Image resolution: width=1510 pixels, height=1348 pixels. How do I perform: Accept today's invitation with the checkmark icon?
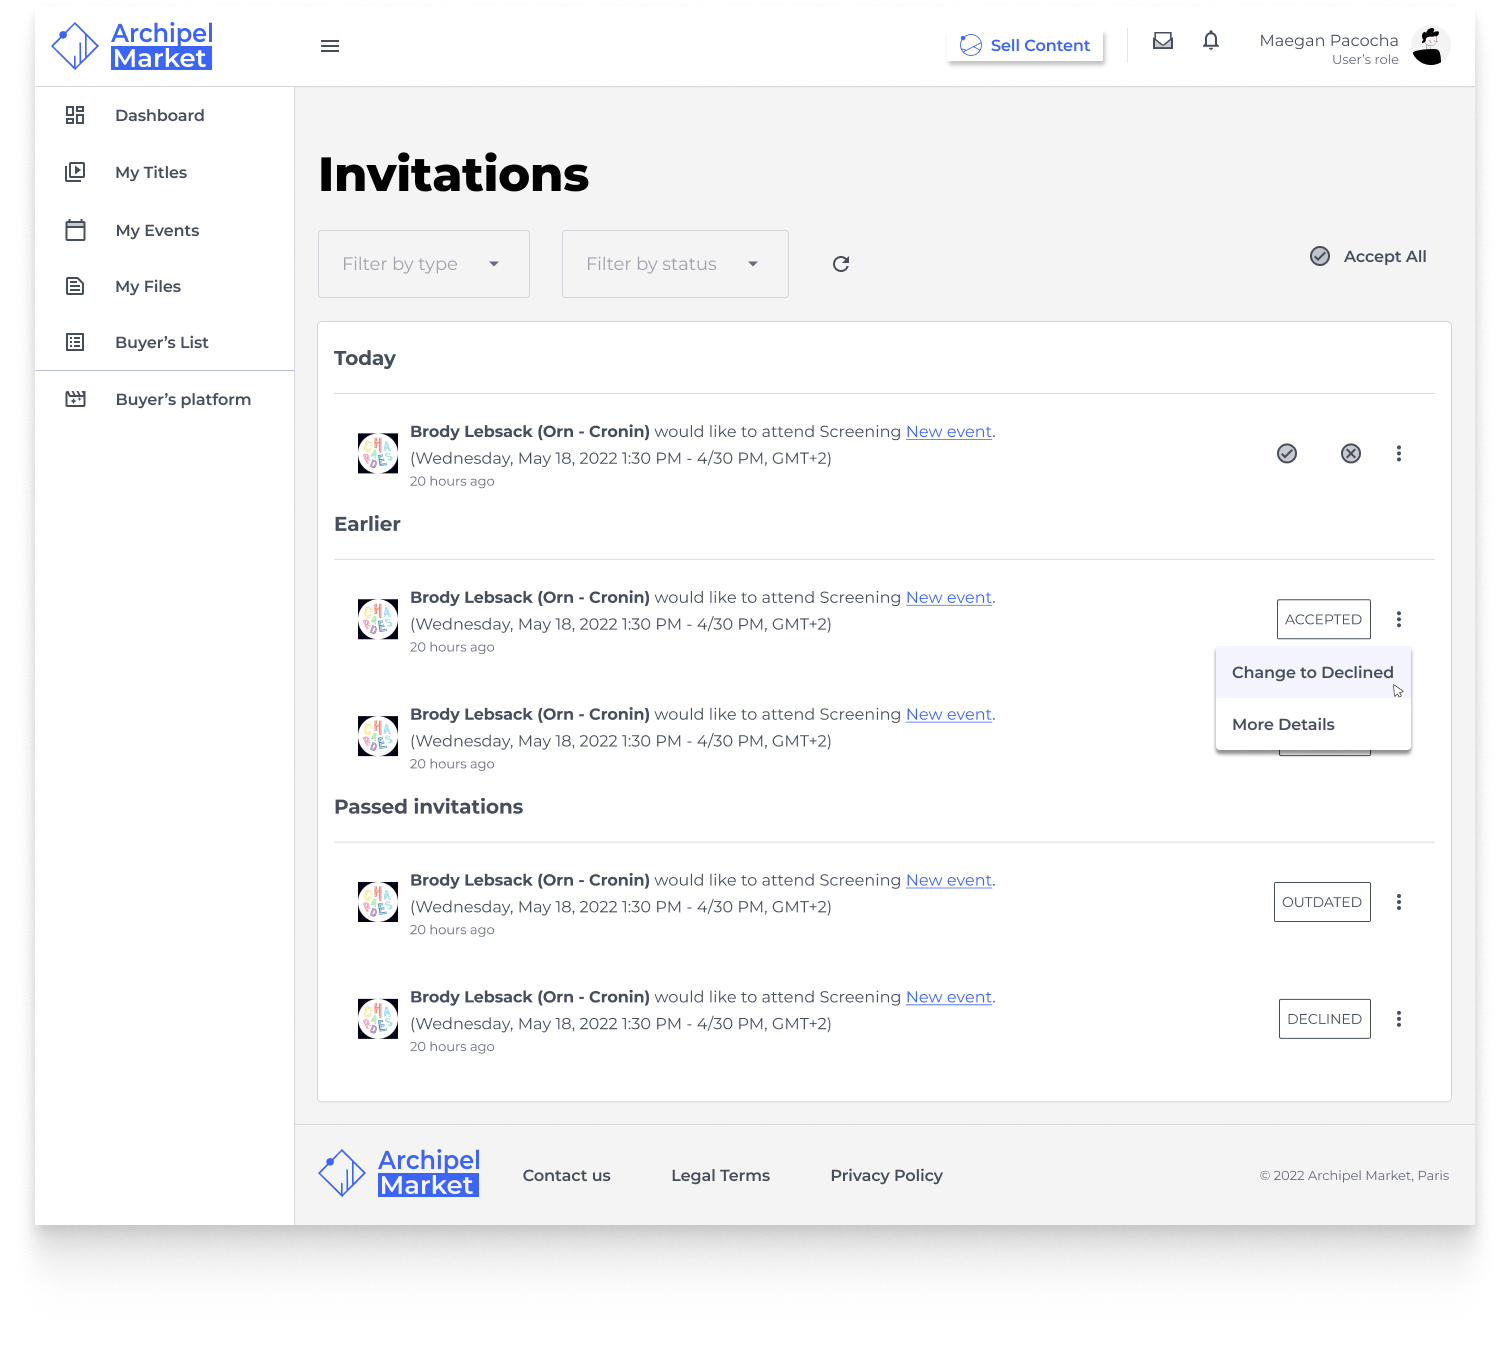tap(1287, 454)
